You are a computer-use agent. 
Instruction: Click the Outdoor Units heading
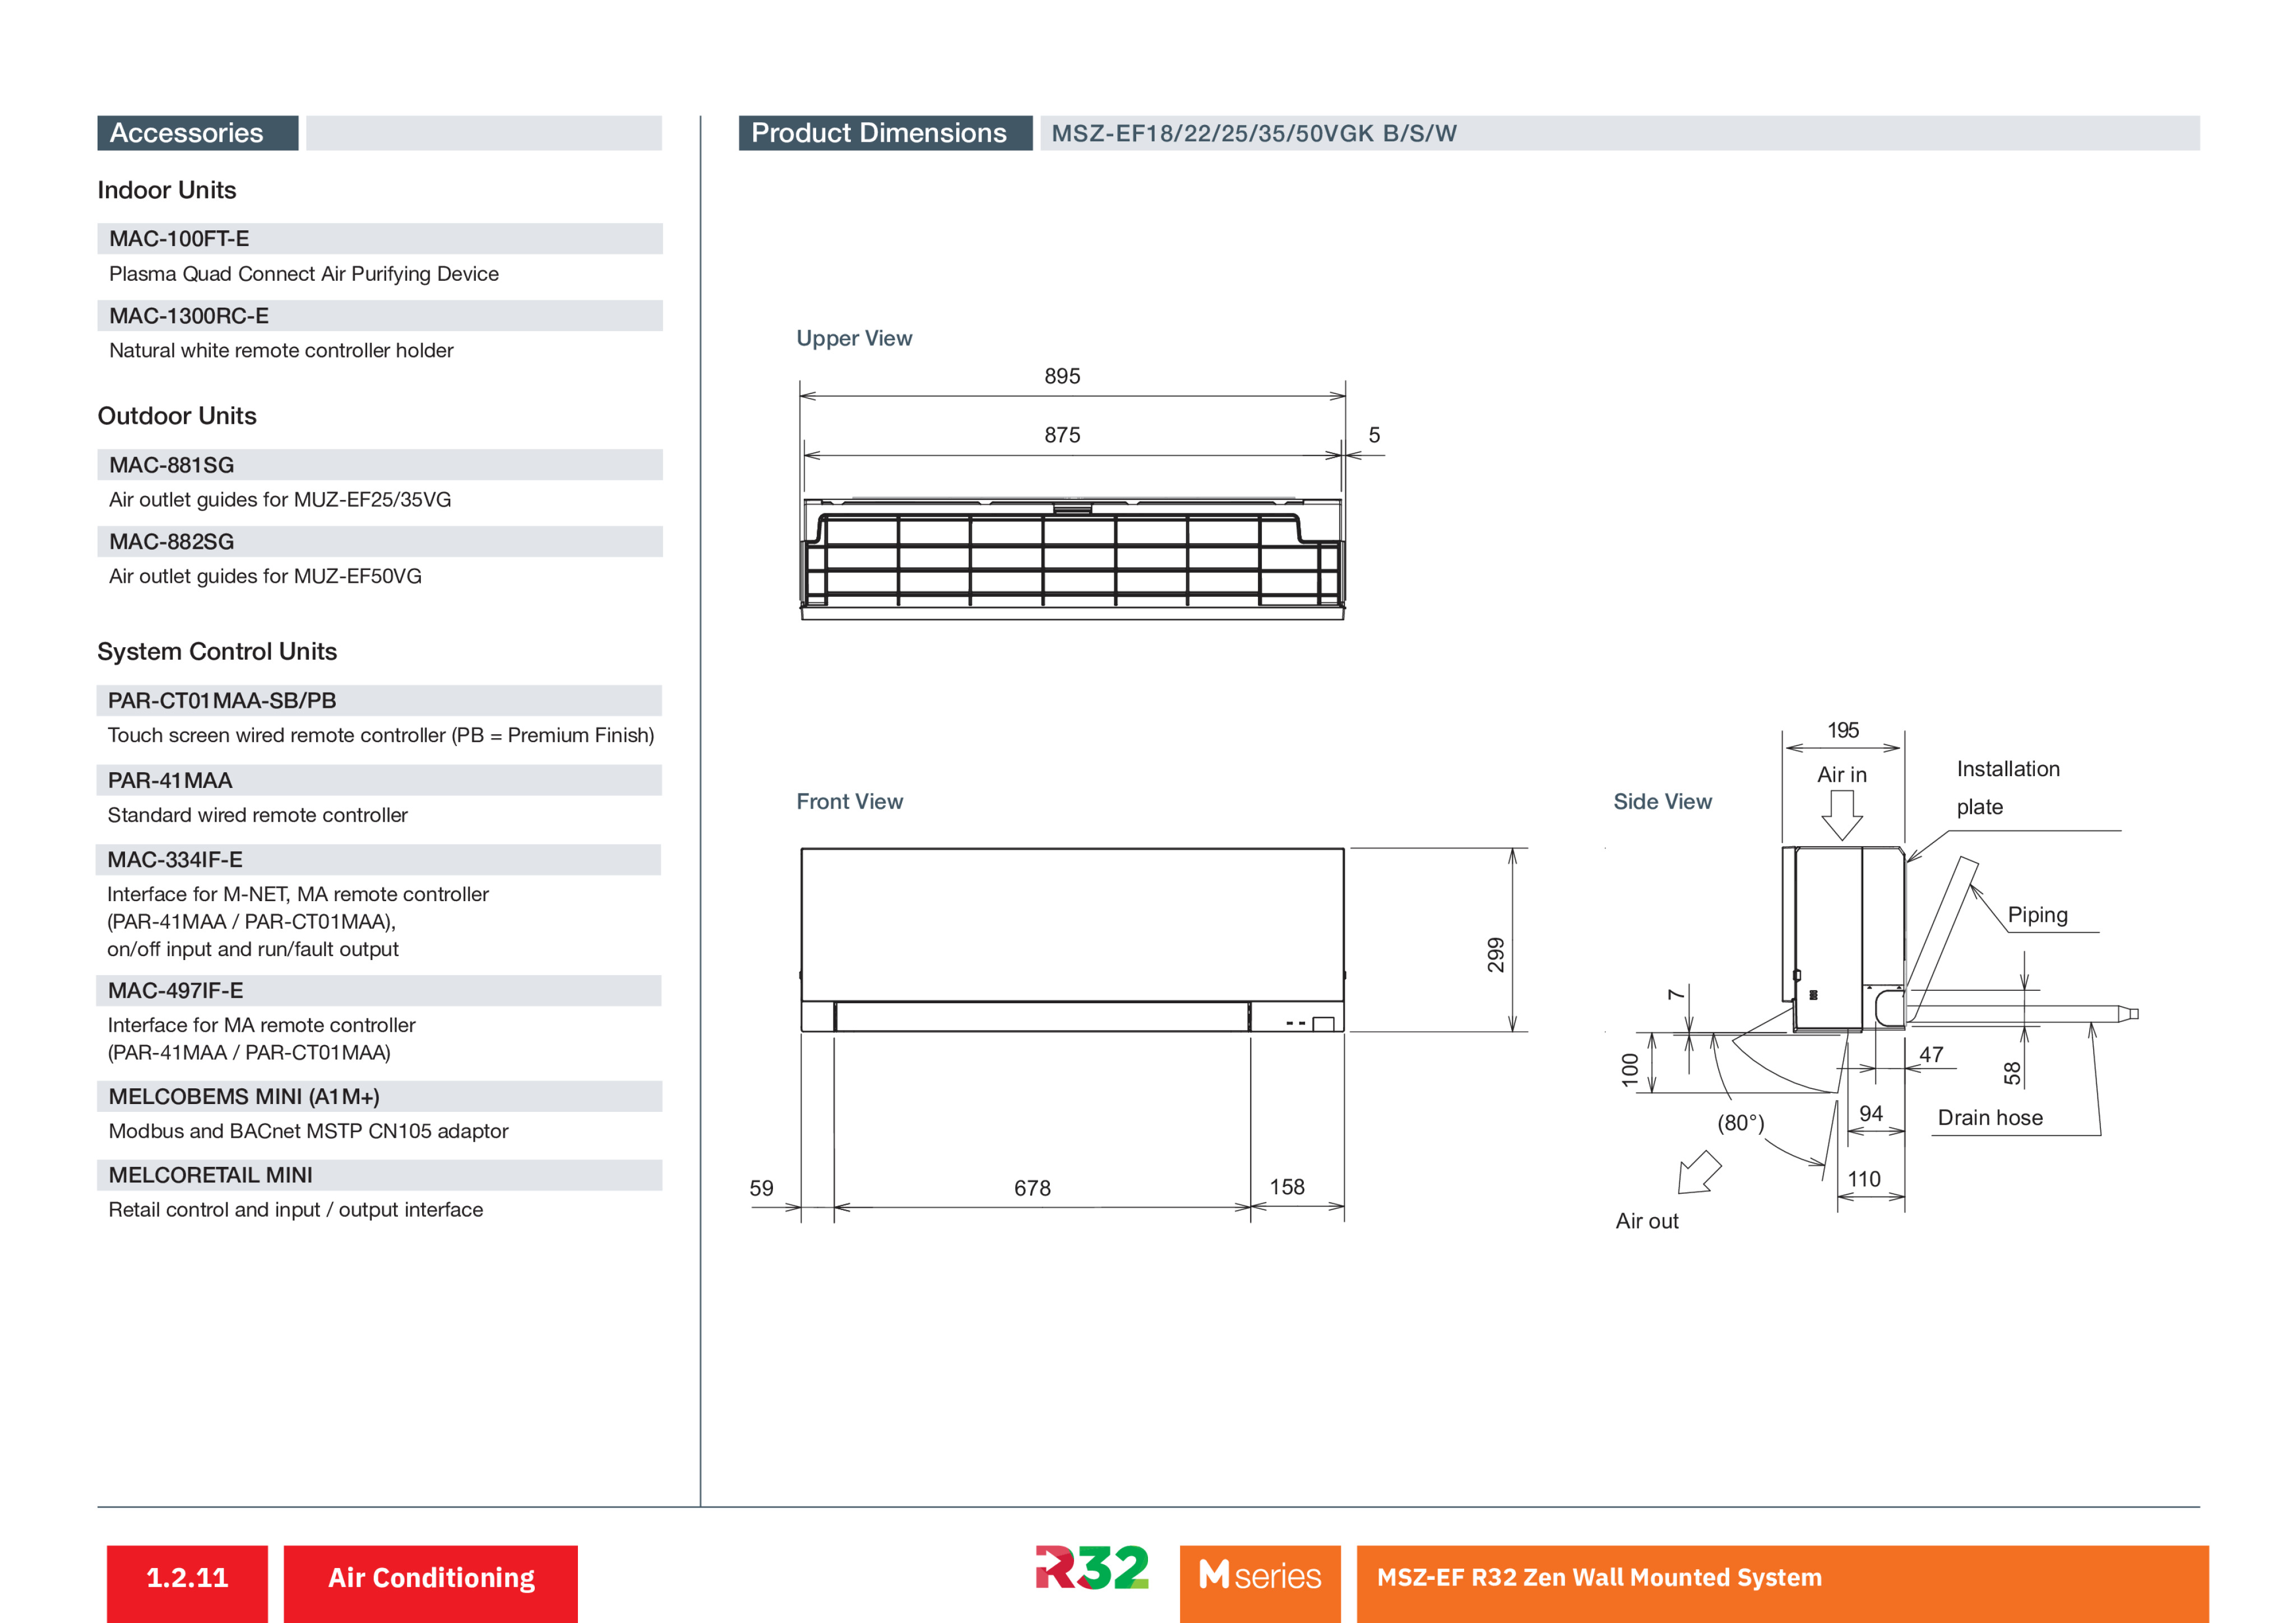(x=177, y=416)
